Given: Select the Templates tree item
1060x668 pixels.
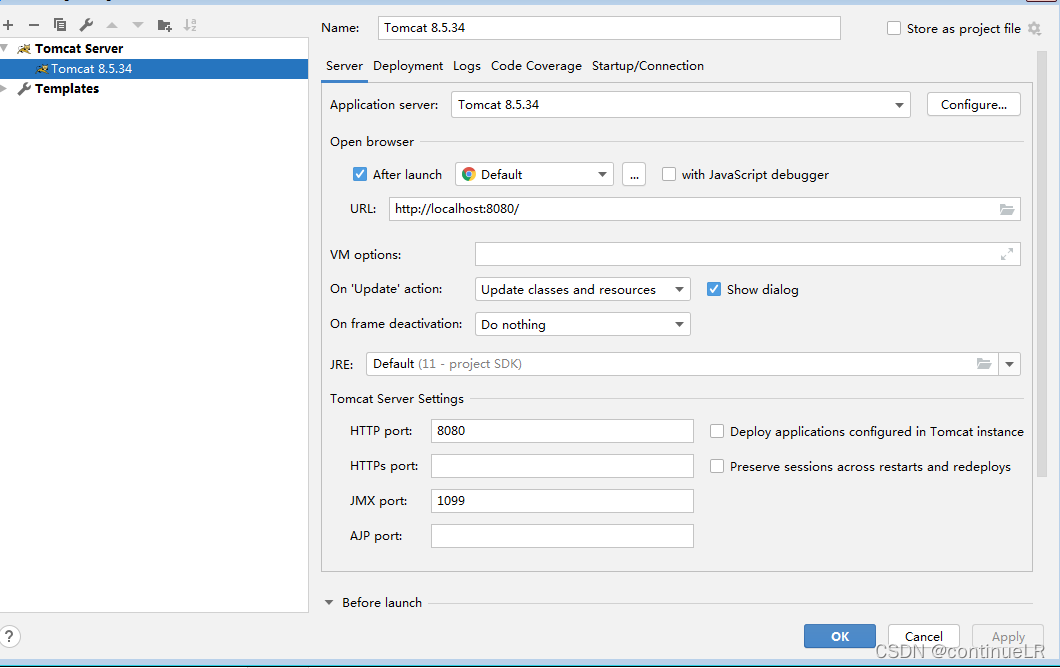Looking at the screenshot, I should [x=67, y=89].
